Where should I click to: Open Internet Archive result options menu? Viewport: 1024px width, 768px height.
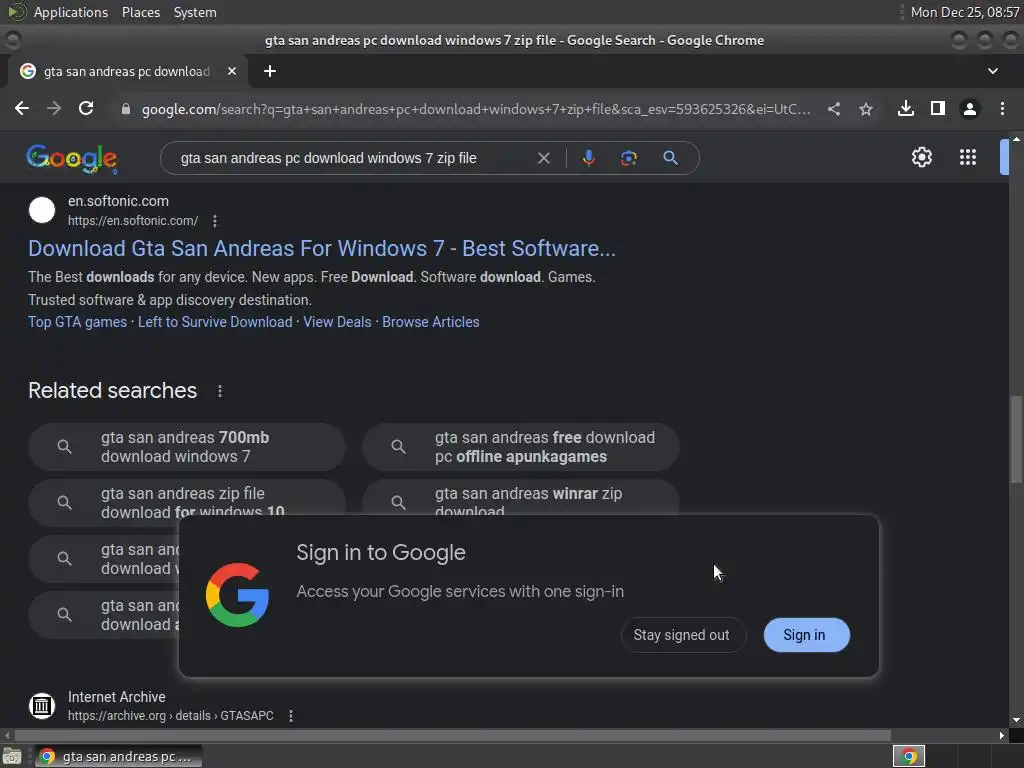(291, 716)
